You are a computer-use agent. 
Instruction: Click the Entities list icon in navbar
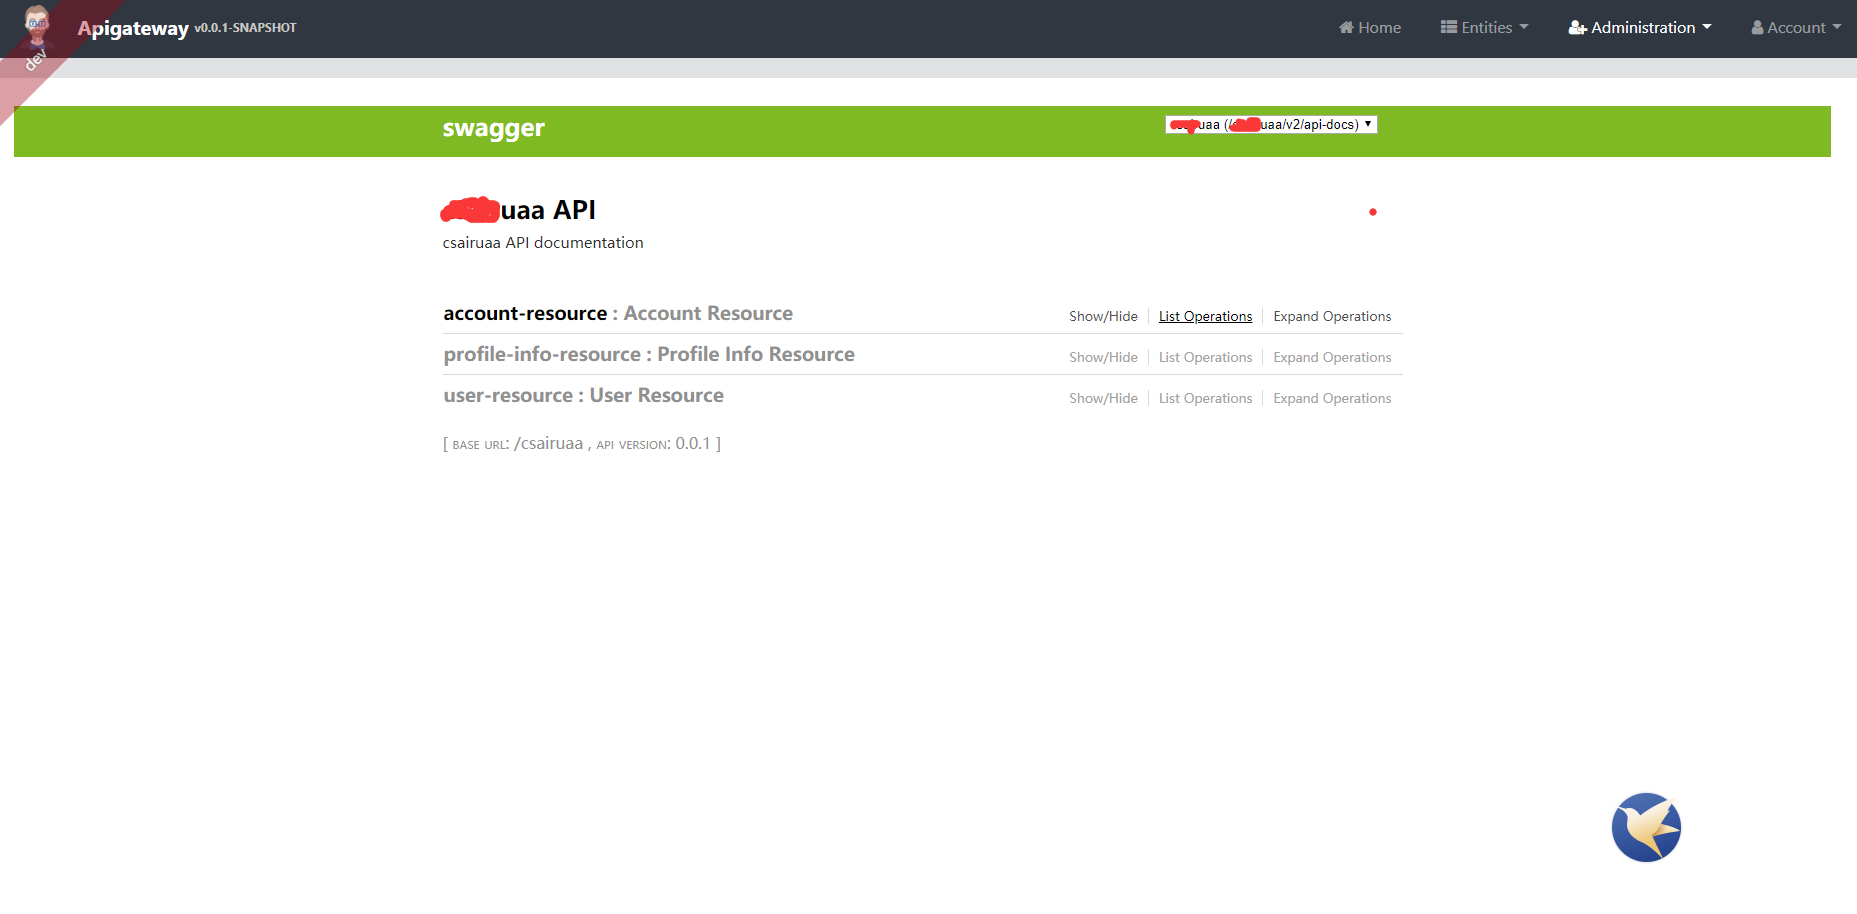click(x=1448, y=27)
